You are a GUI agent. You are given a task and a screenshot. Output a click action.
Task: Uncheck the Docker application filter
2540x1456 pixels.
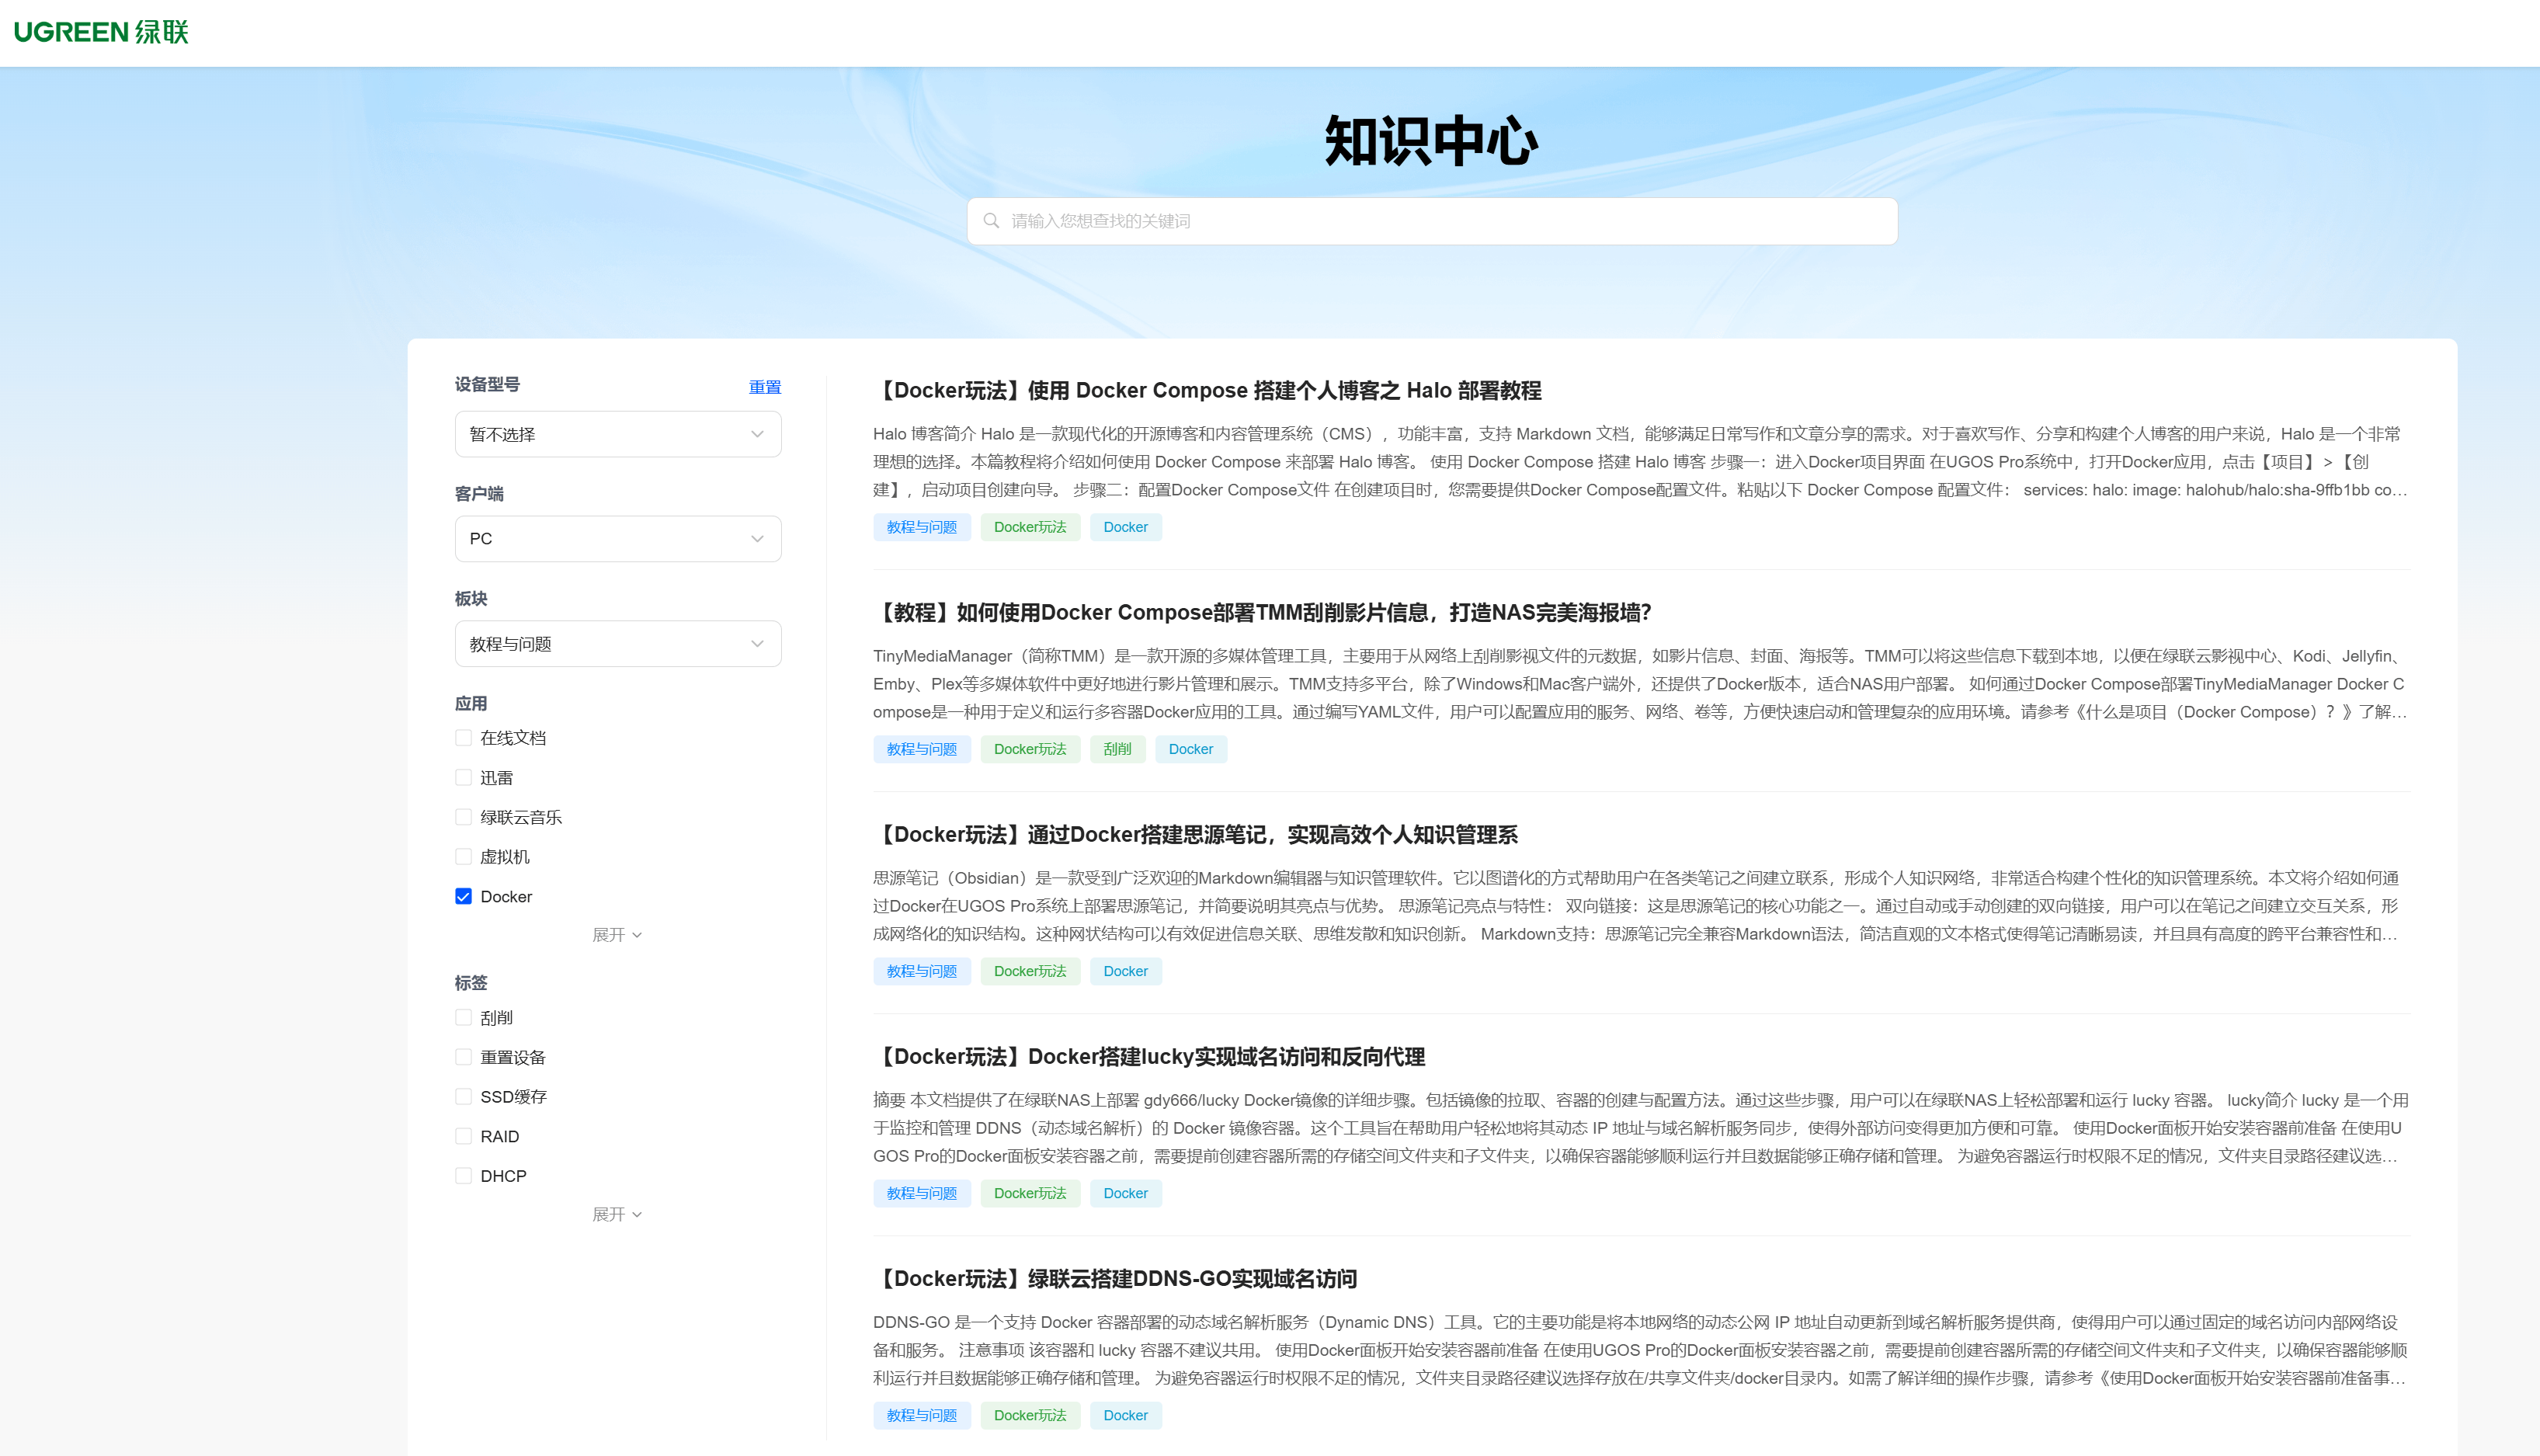[464, 896]
